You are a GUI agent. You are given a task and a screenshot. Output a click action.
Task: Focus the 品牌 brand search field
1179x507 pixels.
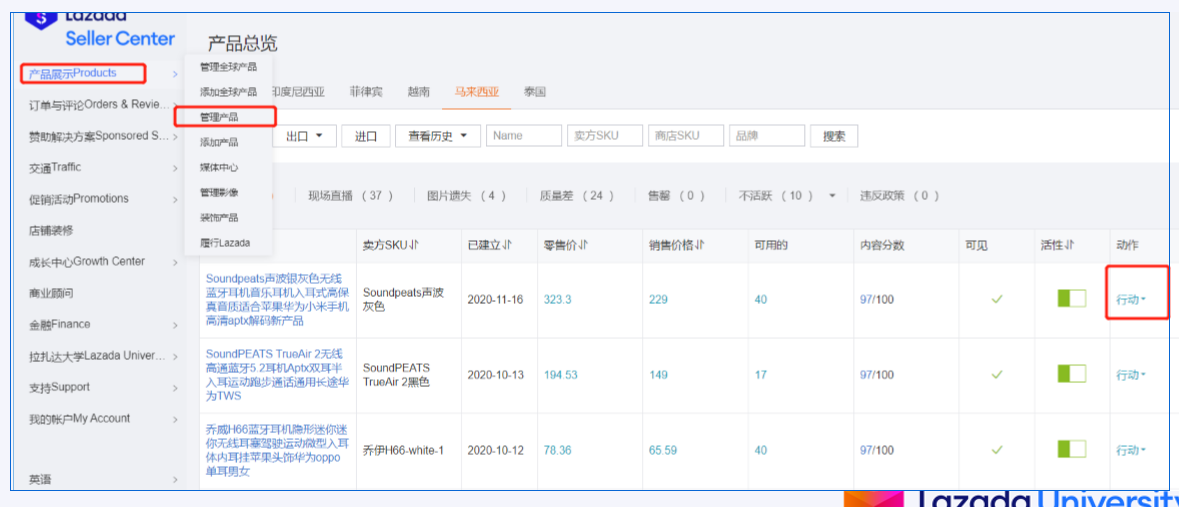pyautogui.click(x=767, y=136)
